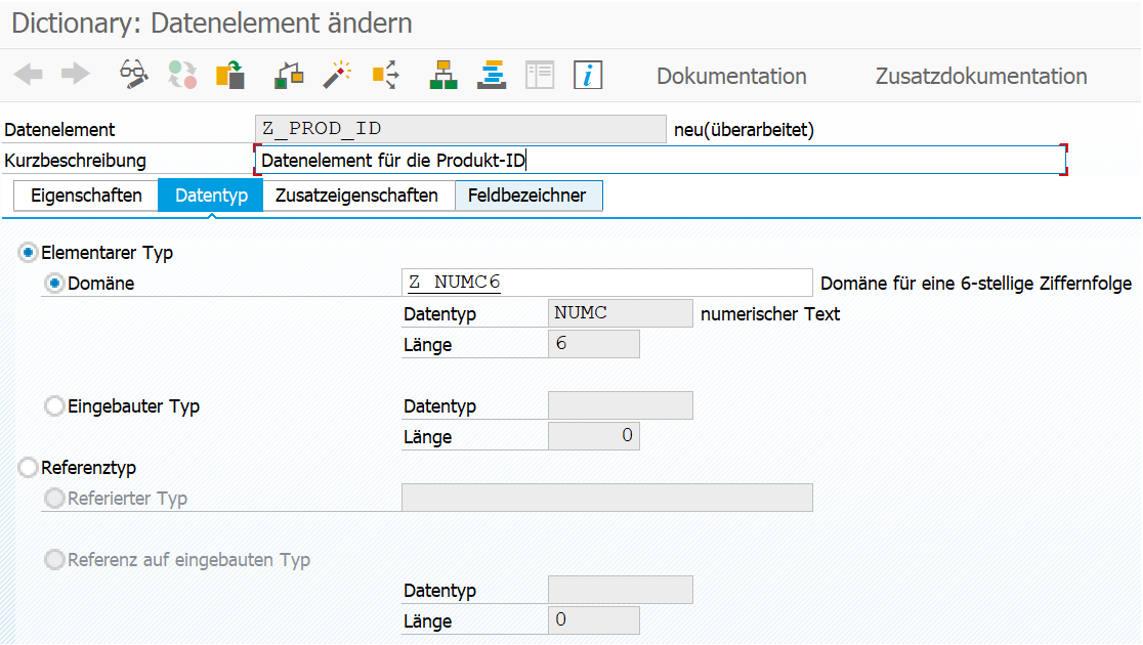Display the green object list hierarchy icon
Image resolution: width=1143 pixels, height=645 pixels.
pyautogui.click(x=443, y=74)
